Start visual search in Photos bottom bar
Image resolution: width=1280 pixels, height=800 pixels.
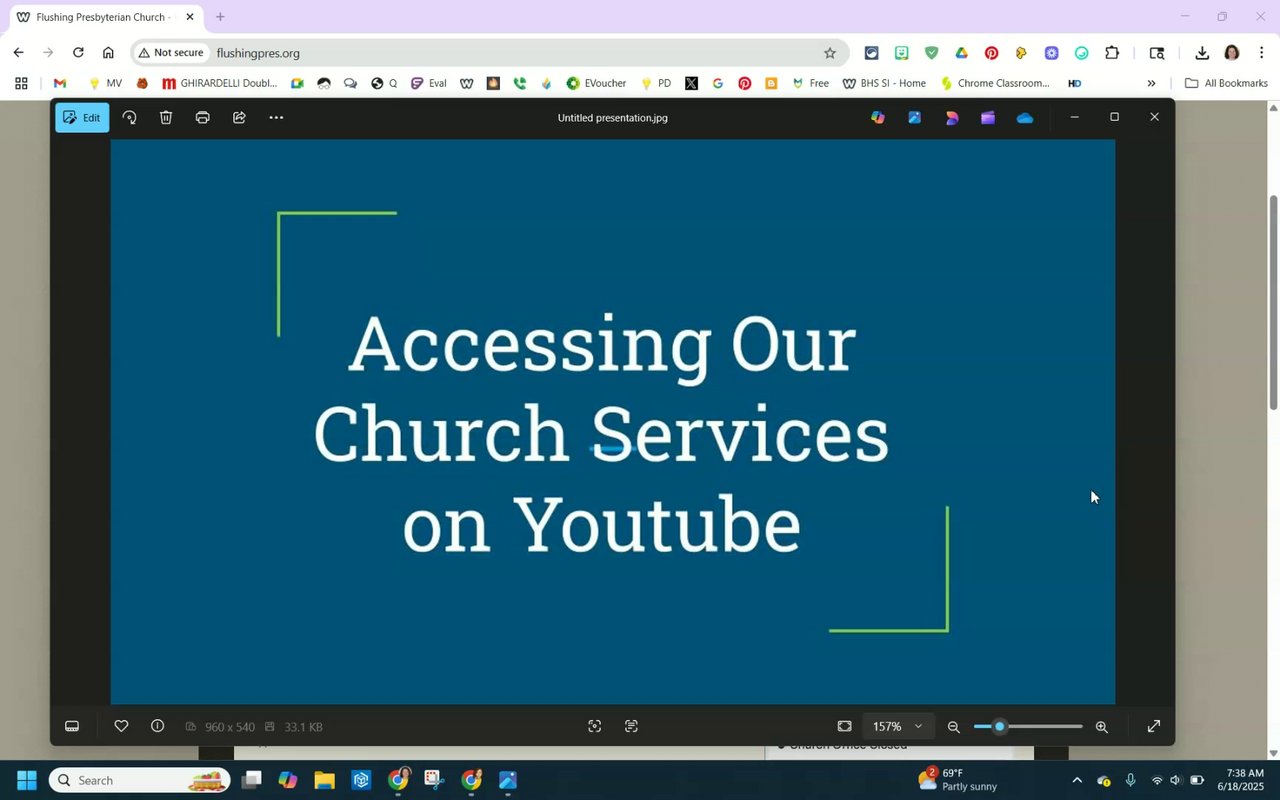click(594, 726)
